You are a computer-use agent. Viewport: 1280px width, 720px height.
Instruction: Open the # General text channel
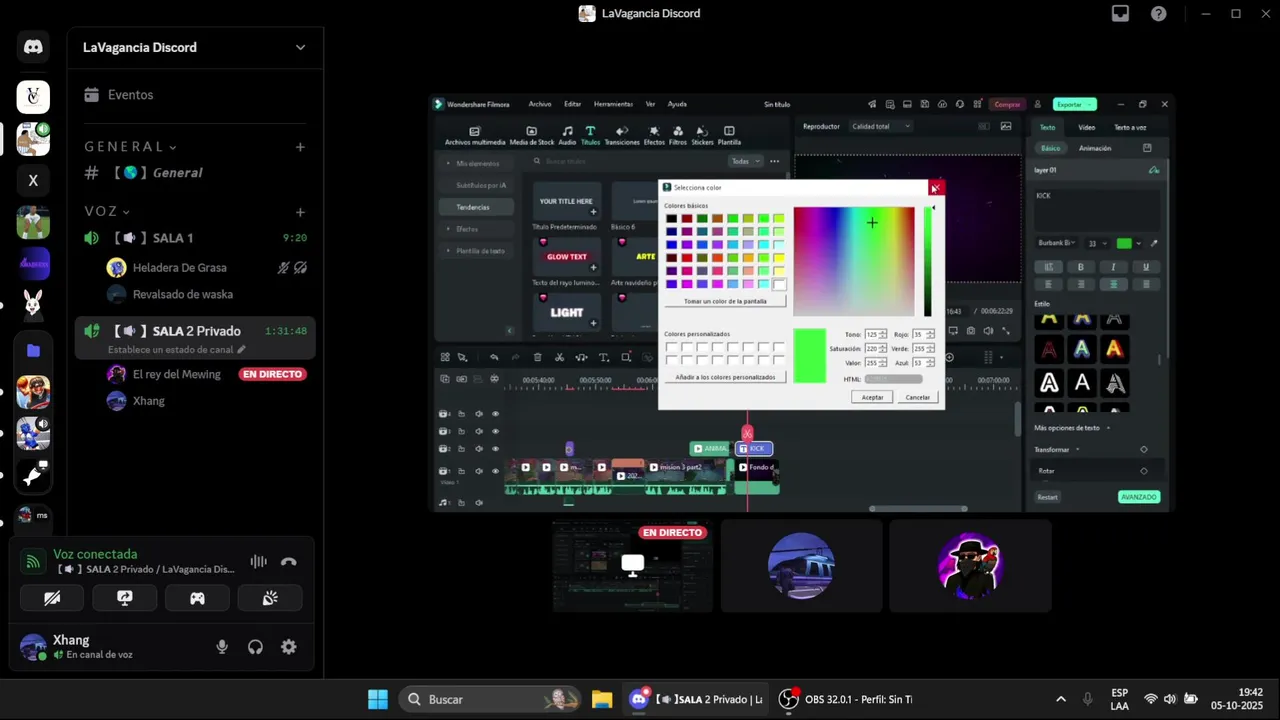click(195, 173)
